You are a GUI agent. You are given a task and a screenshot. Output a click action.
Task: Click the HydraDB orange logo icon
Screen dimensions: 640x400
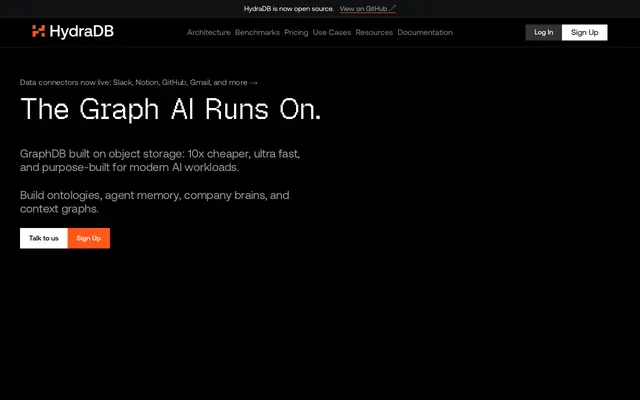(x=38, y=31)
